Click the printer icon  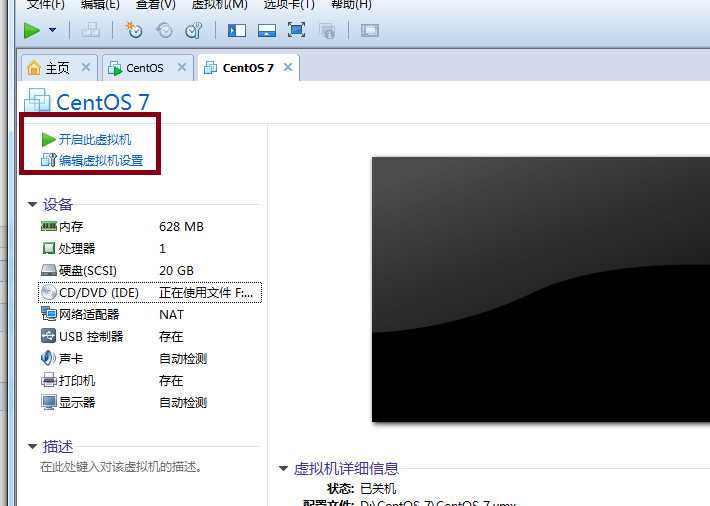click(48, 380)
